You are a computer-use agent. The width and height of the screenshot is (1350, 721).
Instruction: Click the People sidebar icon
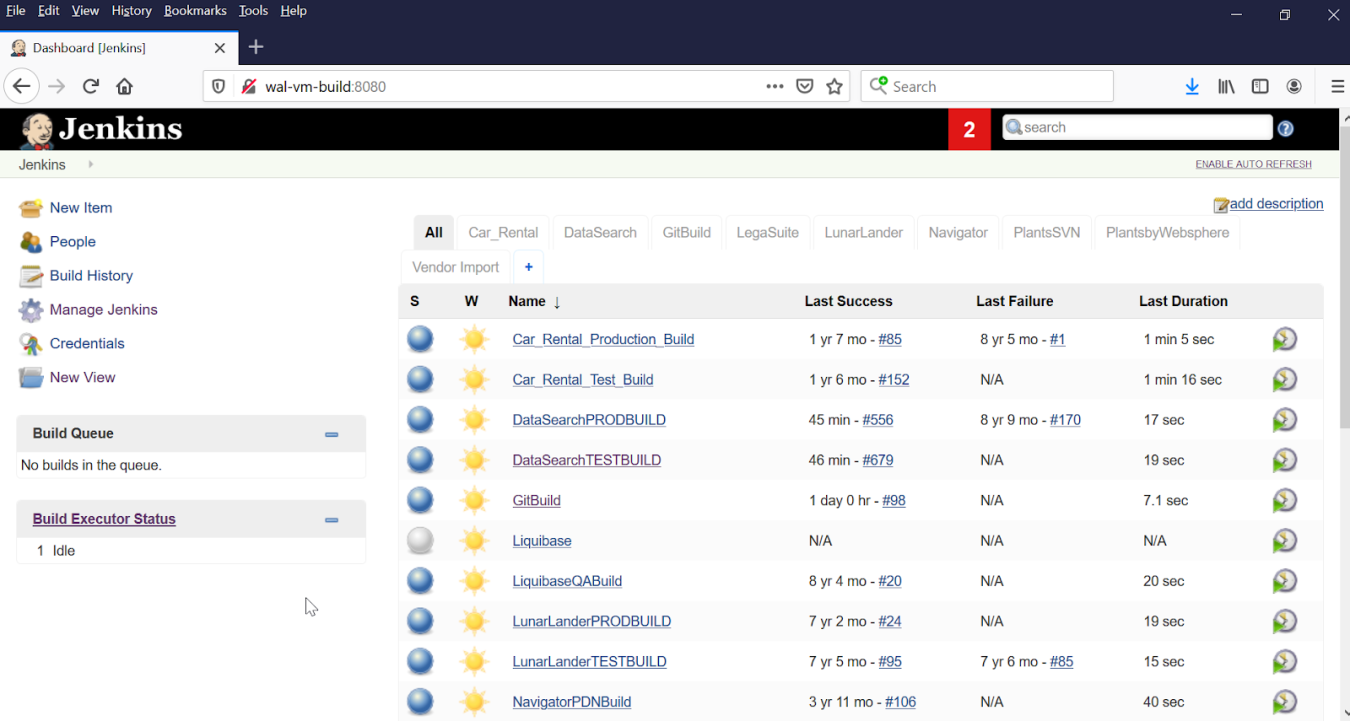(30, 241)
